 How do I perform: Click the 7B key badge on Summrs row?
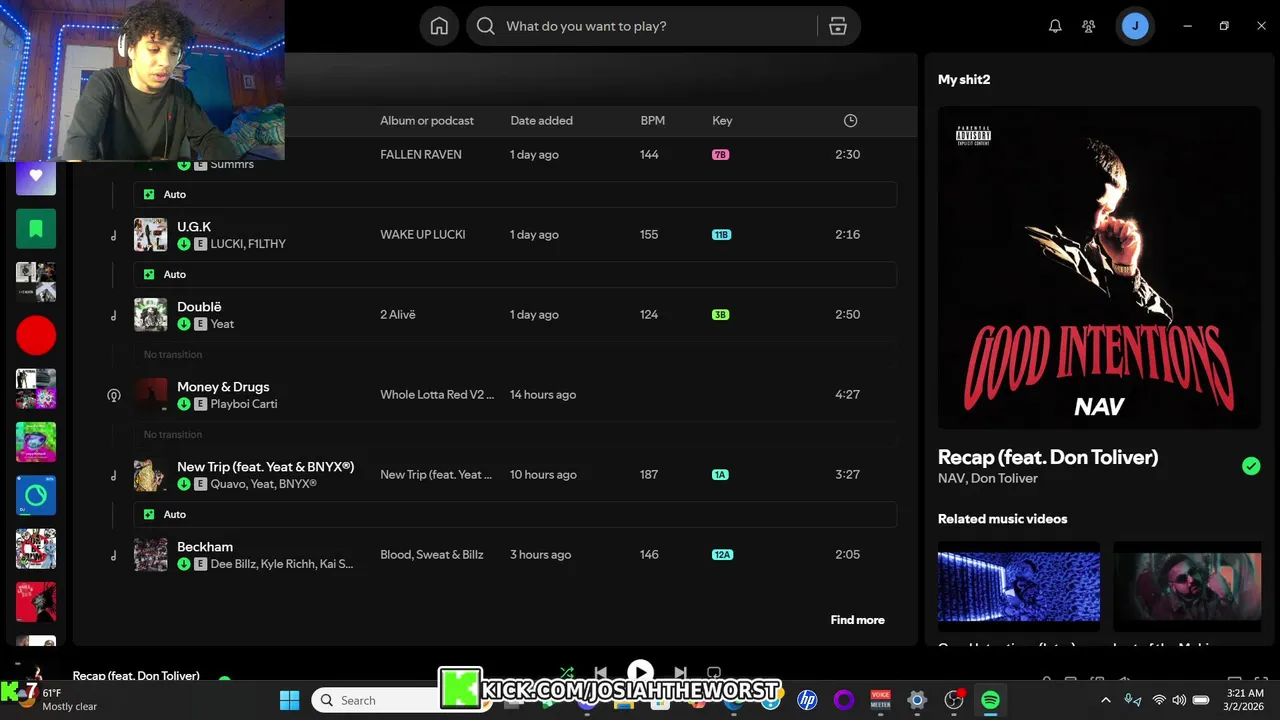click(720, 155)
